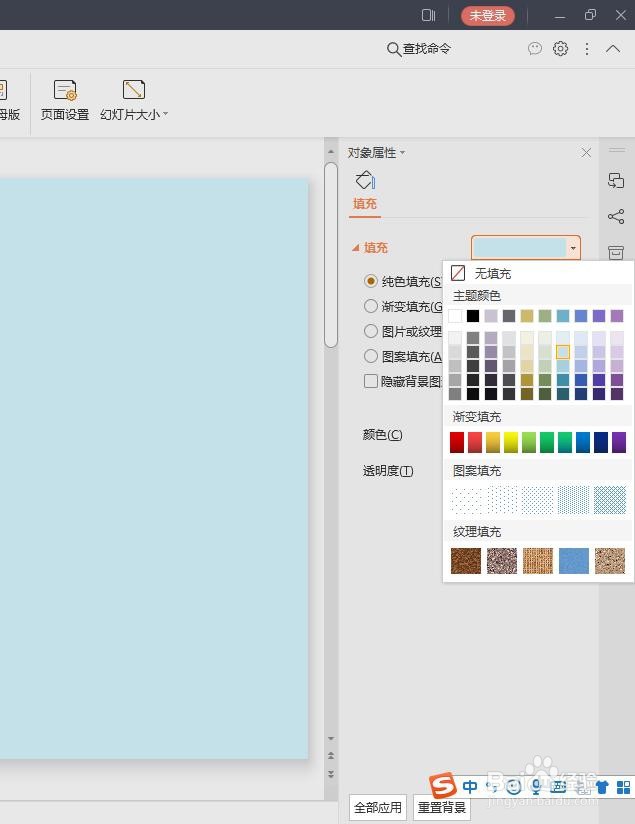Open the vertical three-dot more menu
635x824 pixels.
[587, 49]
